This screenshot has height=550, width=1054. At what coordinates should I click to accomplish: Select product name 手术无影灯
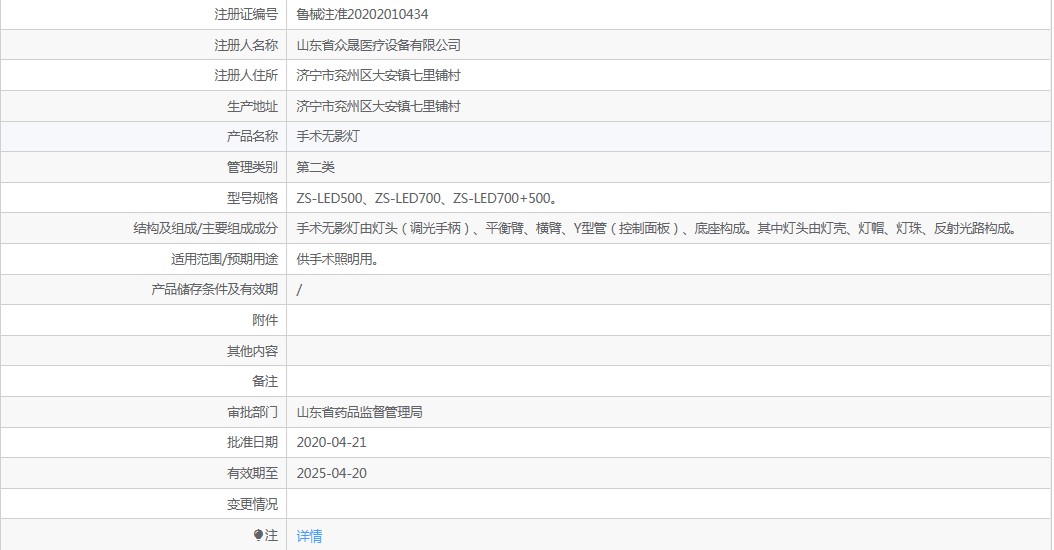click(327, 136)
